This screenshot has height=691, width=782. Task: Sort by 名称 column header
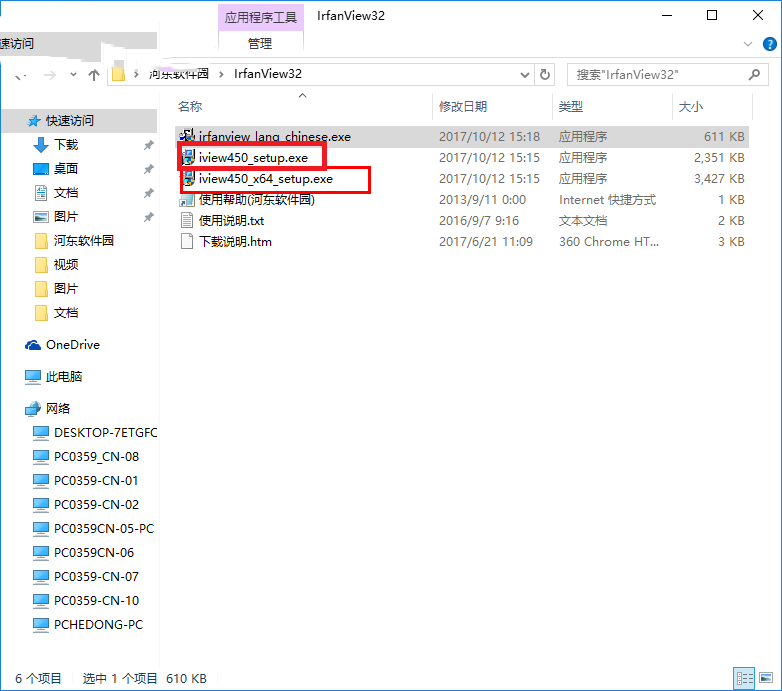[x=190, y=107]
